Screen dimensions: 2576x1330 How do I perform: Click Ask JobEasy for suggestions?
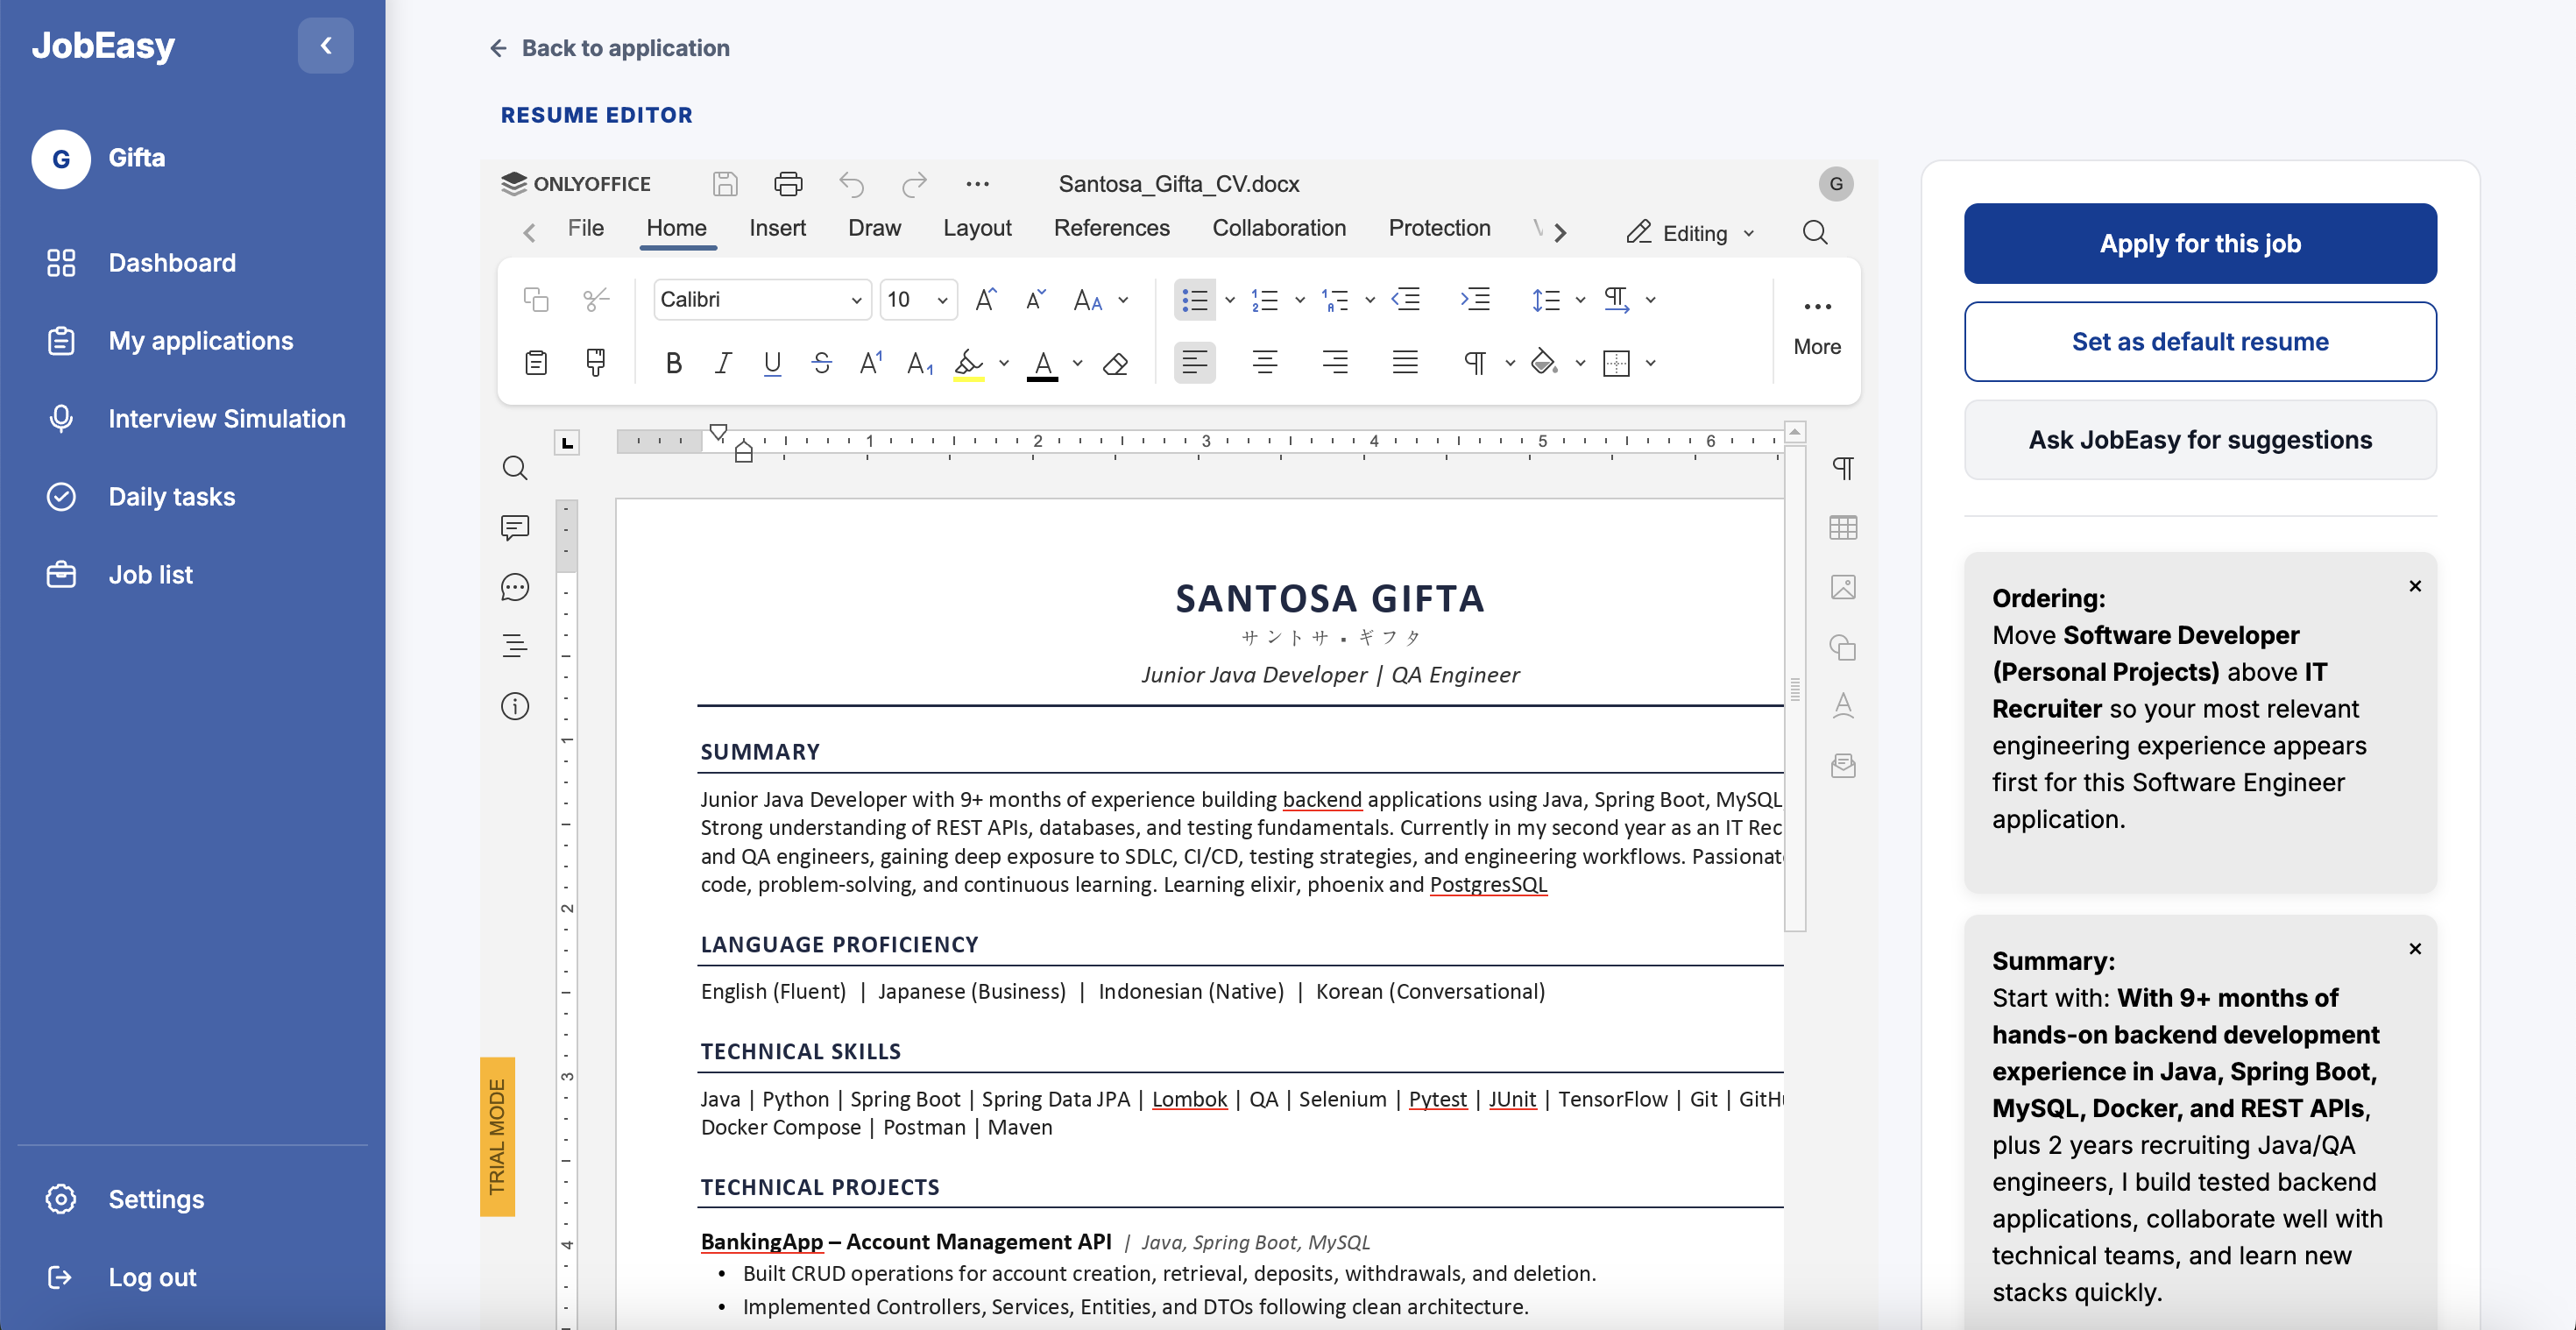click(2199, 440)
